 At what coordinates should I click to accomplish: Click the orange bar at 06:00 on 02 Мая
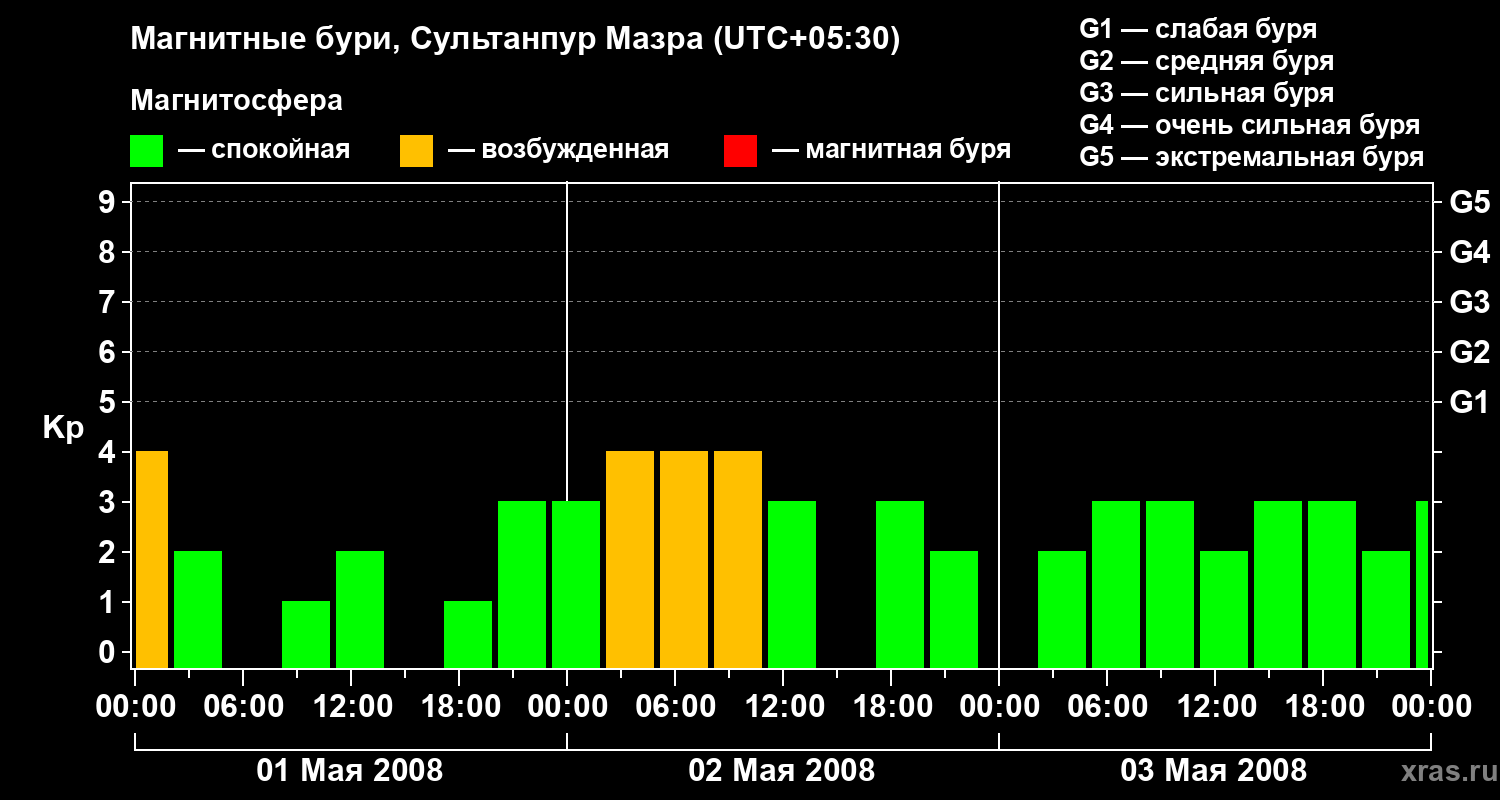click(x=684, y=559)
